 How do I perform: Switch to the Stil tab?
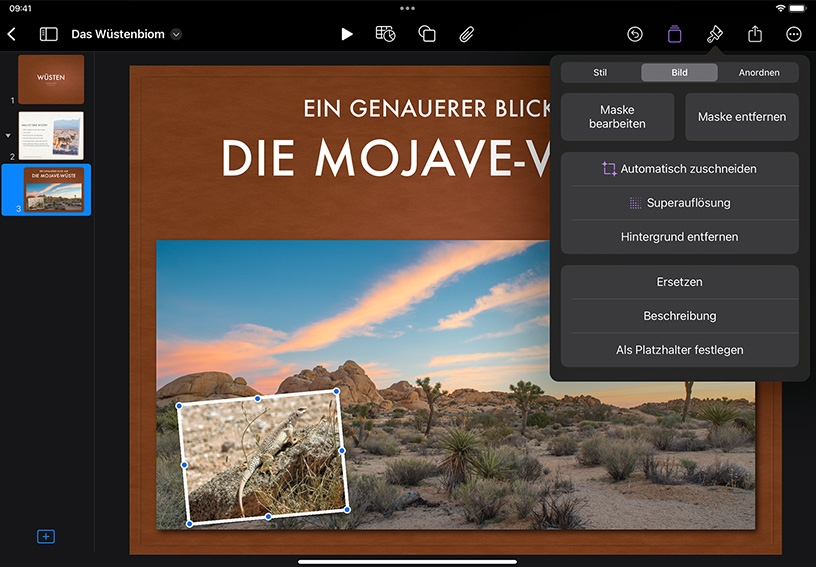point(600,72)
